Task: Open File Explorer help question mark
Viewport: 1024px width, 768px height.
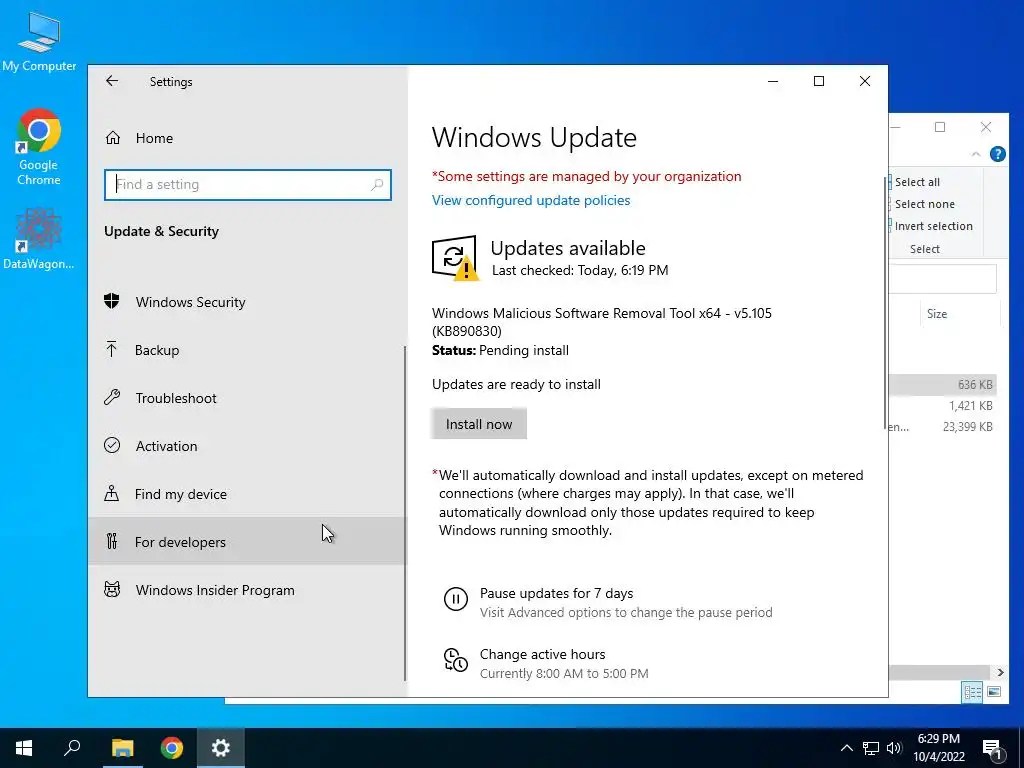Action: [997, 154]
